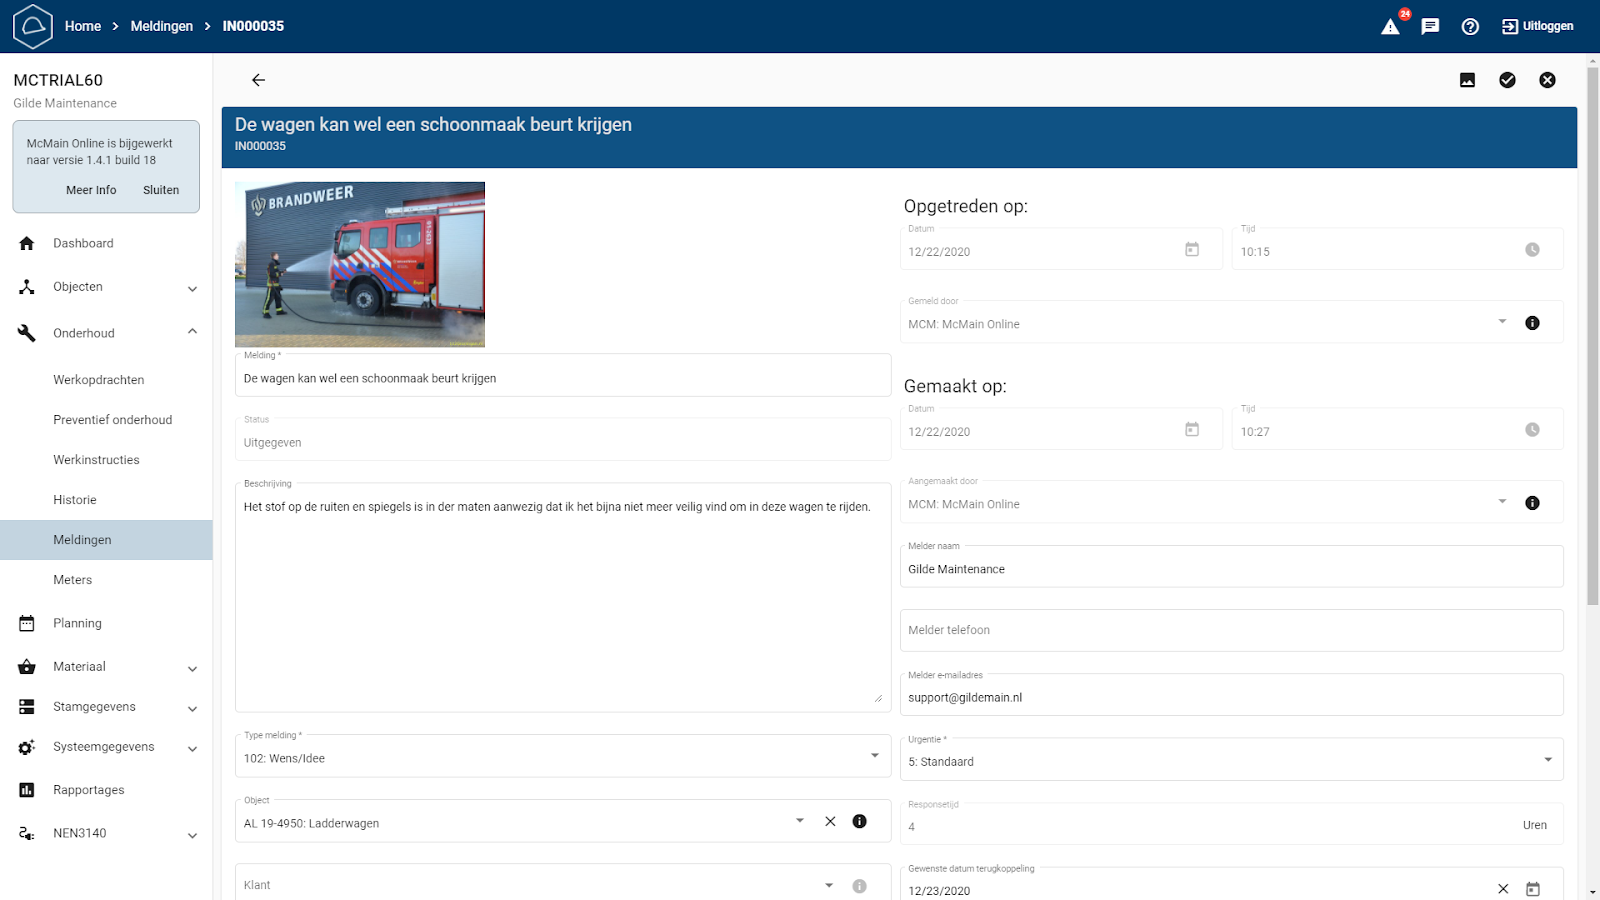
Task: Open the image attachment icon in toolbar
Action: pyautogui.click(x=1467, y=80)
